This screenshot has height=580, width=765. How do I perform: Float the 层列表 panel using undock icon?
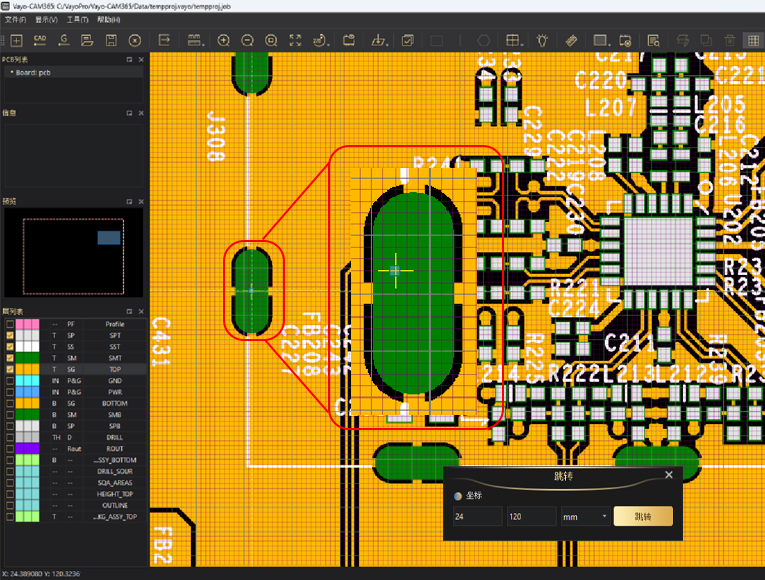[130, 311]
